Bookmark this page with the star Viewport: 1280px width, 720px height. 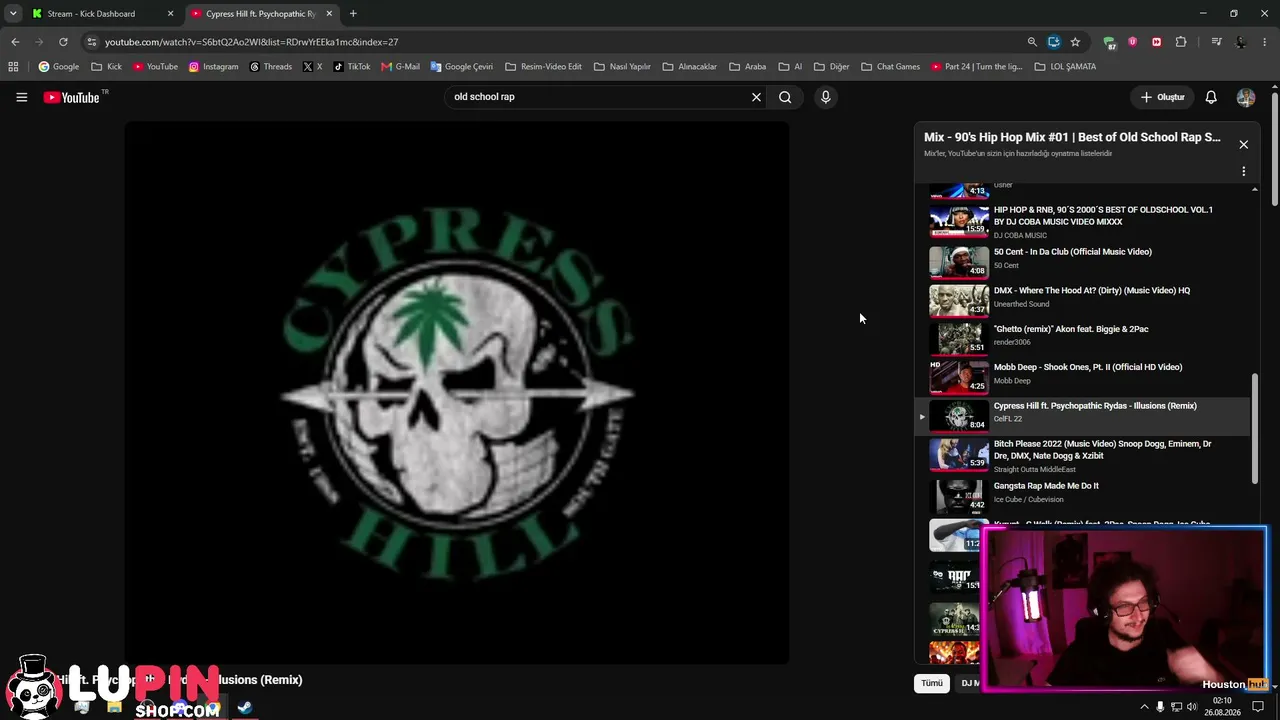point(1075,42)
